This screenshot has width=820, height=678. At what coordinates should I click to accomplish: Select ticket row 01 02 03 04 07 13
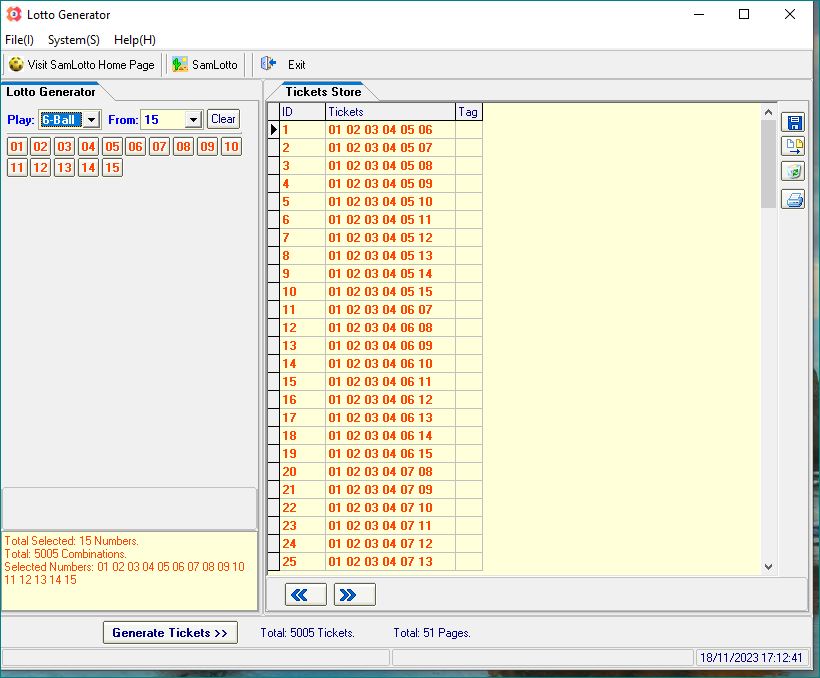[x=380, y=562]
